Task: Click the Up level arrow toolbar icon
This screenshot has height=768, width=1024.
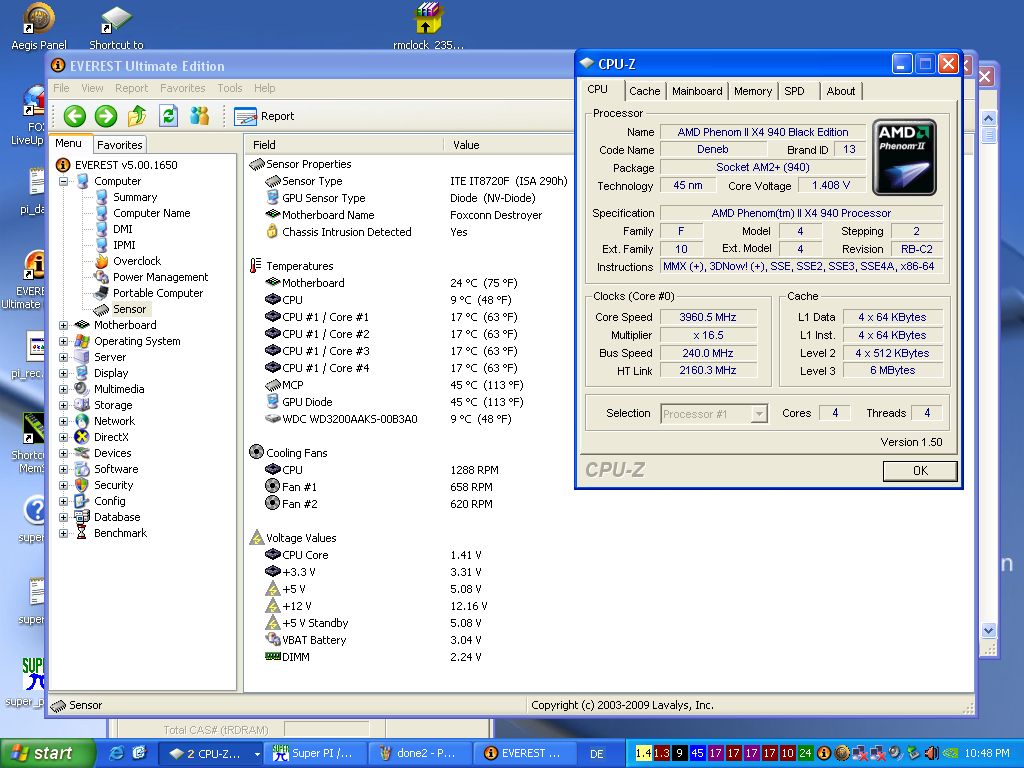Action: pyautogui.click(x=137, y=116)
